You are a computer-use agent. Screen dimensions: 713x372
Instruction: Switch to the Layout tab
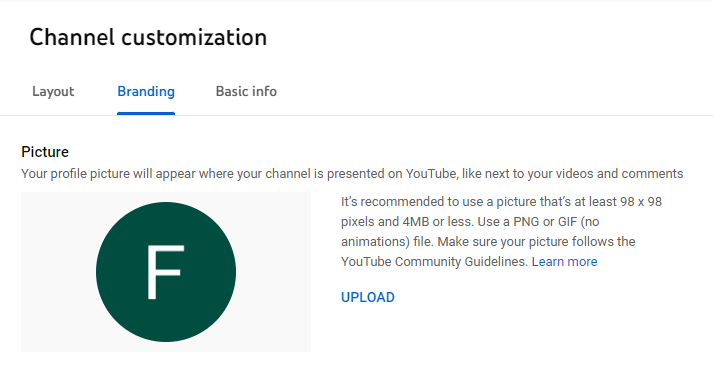click(53, 91)
